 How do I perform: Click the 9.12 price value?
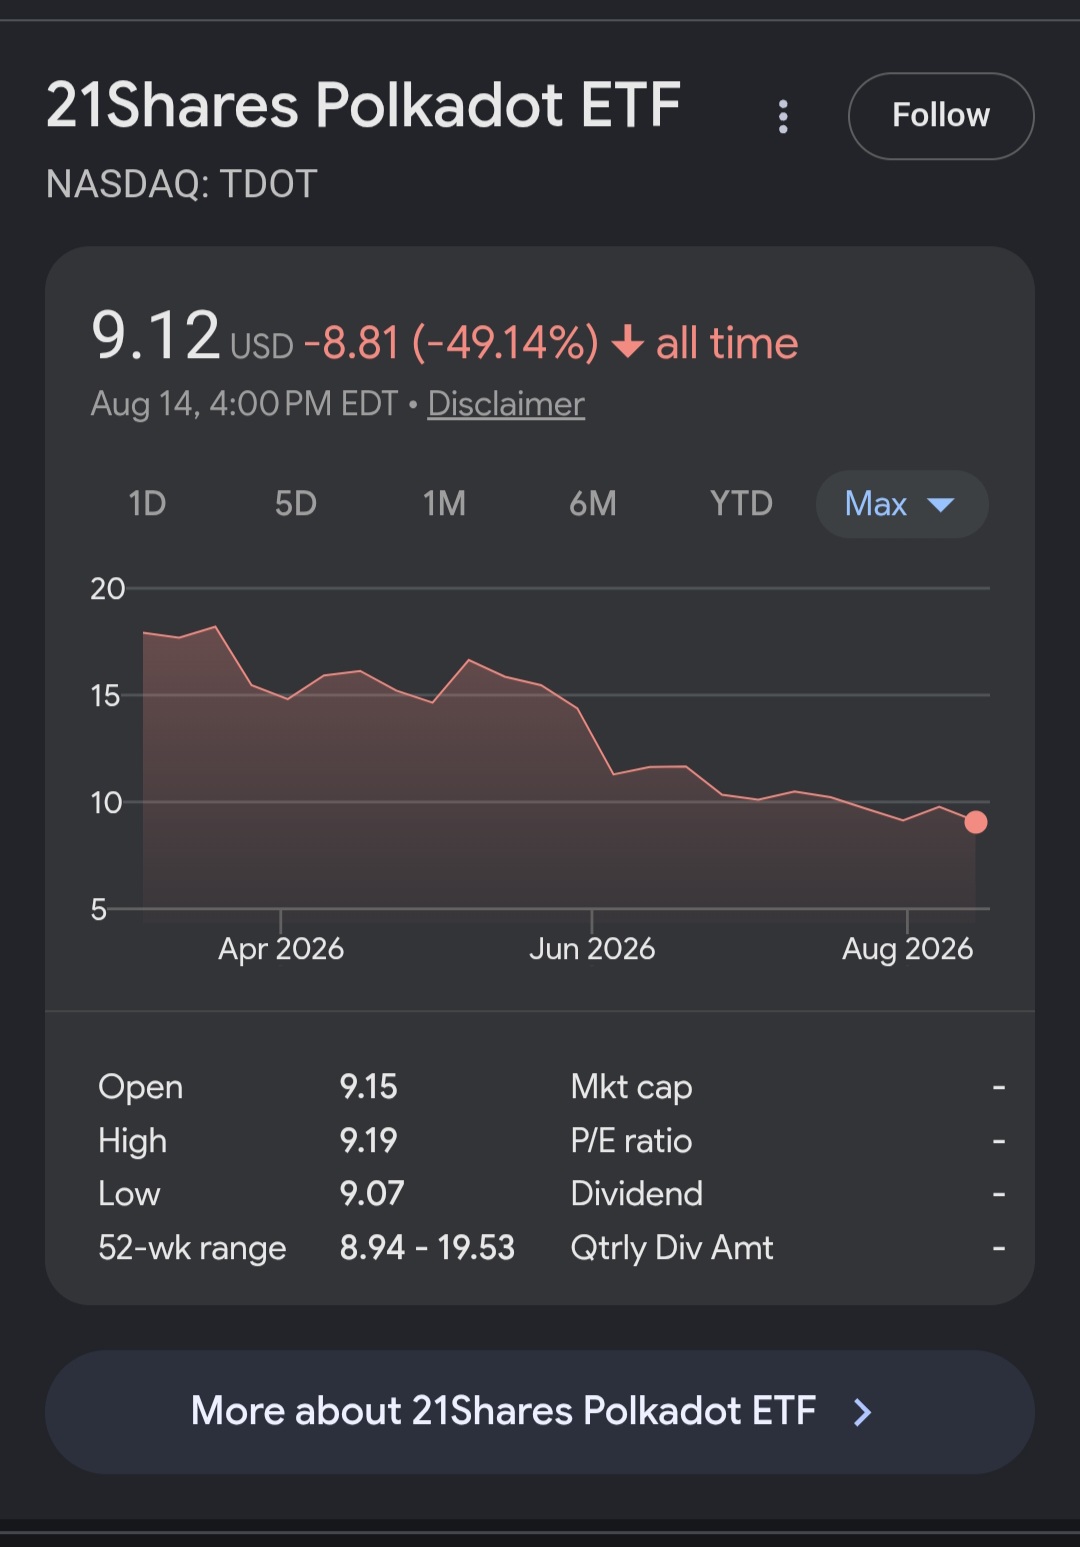(x=155, y=335)
